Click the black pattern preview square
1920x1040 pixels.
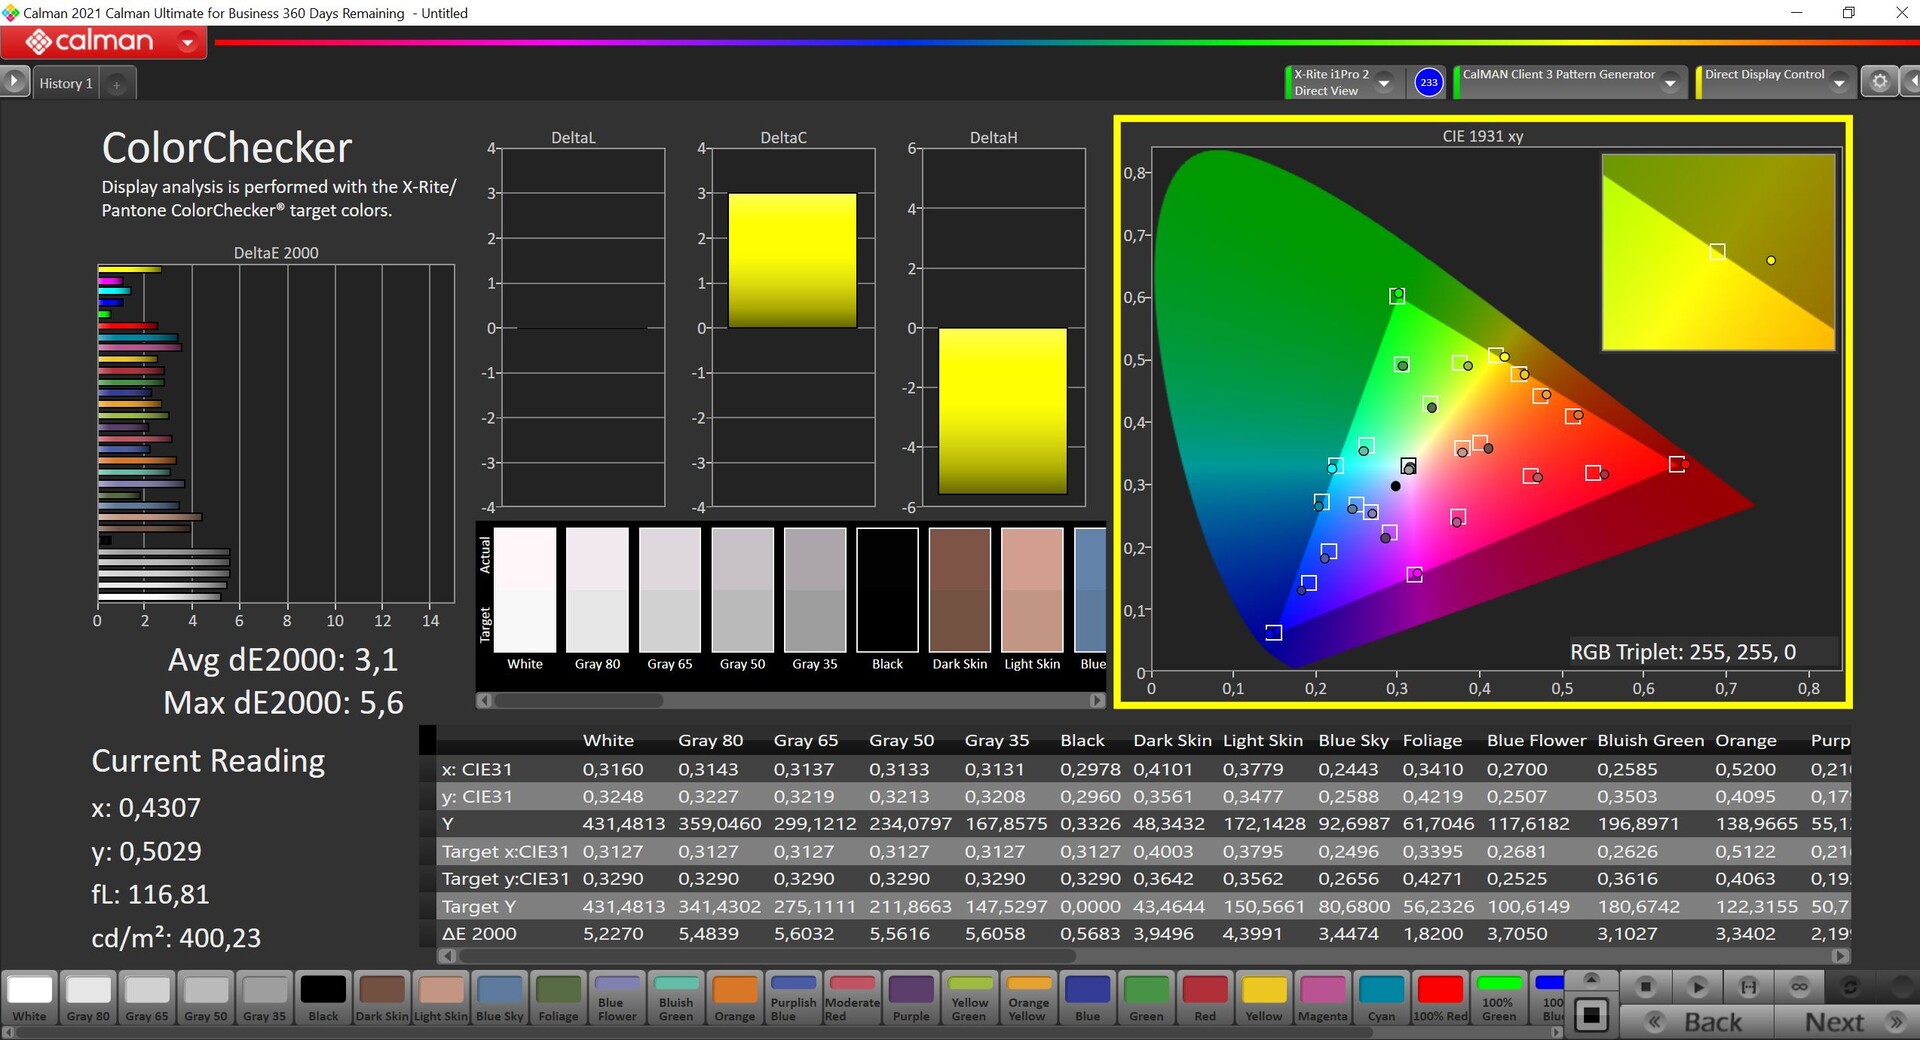[1591, 1016]
